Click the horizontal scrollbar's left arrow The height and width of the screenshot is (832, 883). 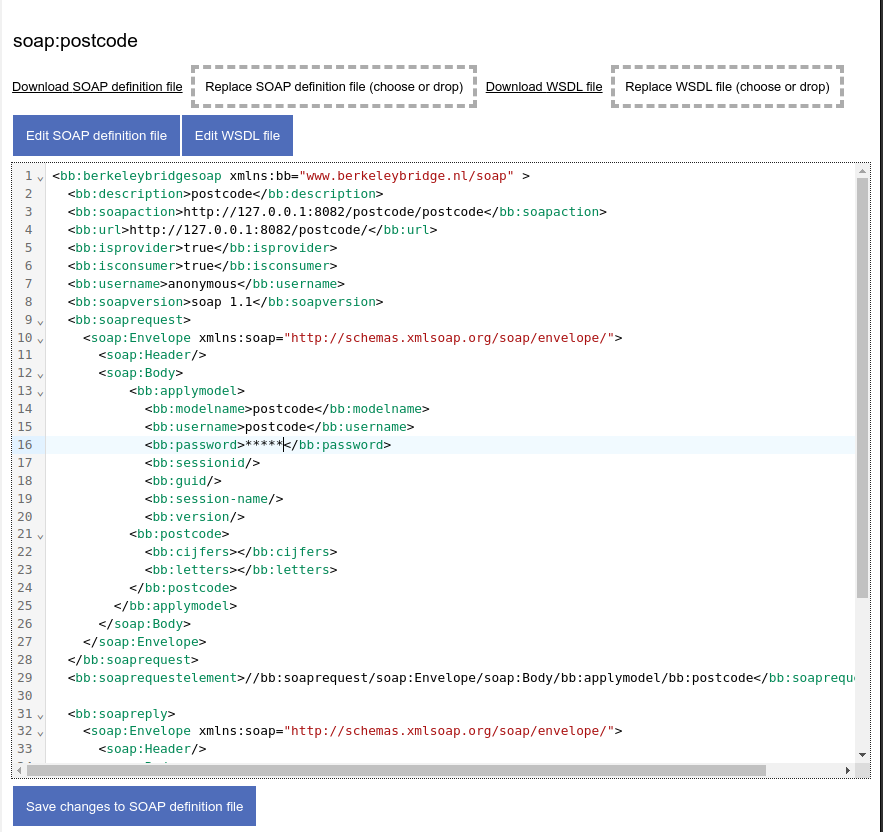tap(20, 770)
